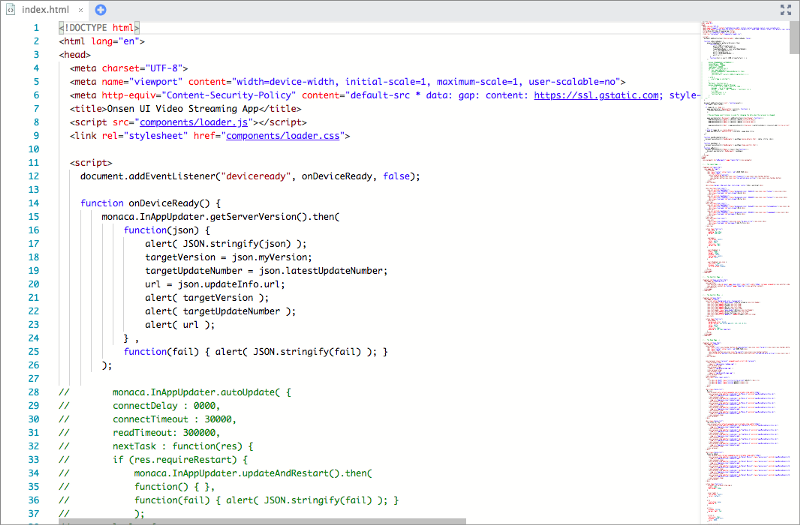Click commented 'function() { },' line

tap(174, 487)
